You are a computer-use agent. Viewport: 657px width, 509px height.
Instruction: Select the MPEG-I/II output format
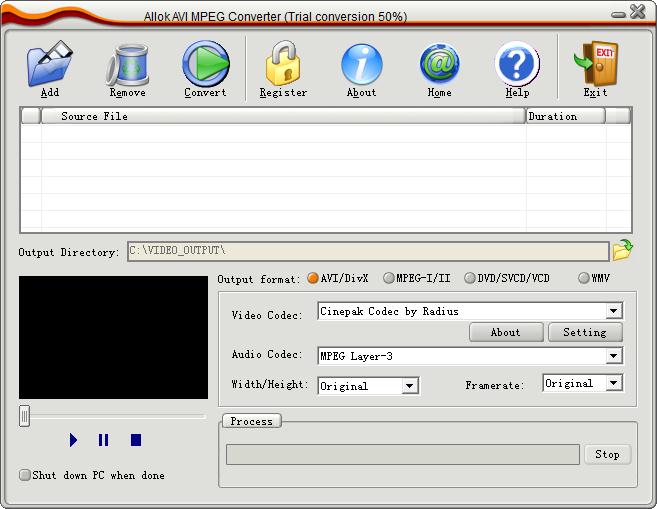point(389,279)
